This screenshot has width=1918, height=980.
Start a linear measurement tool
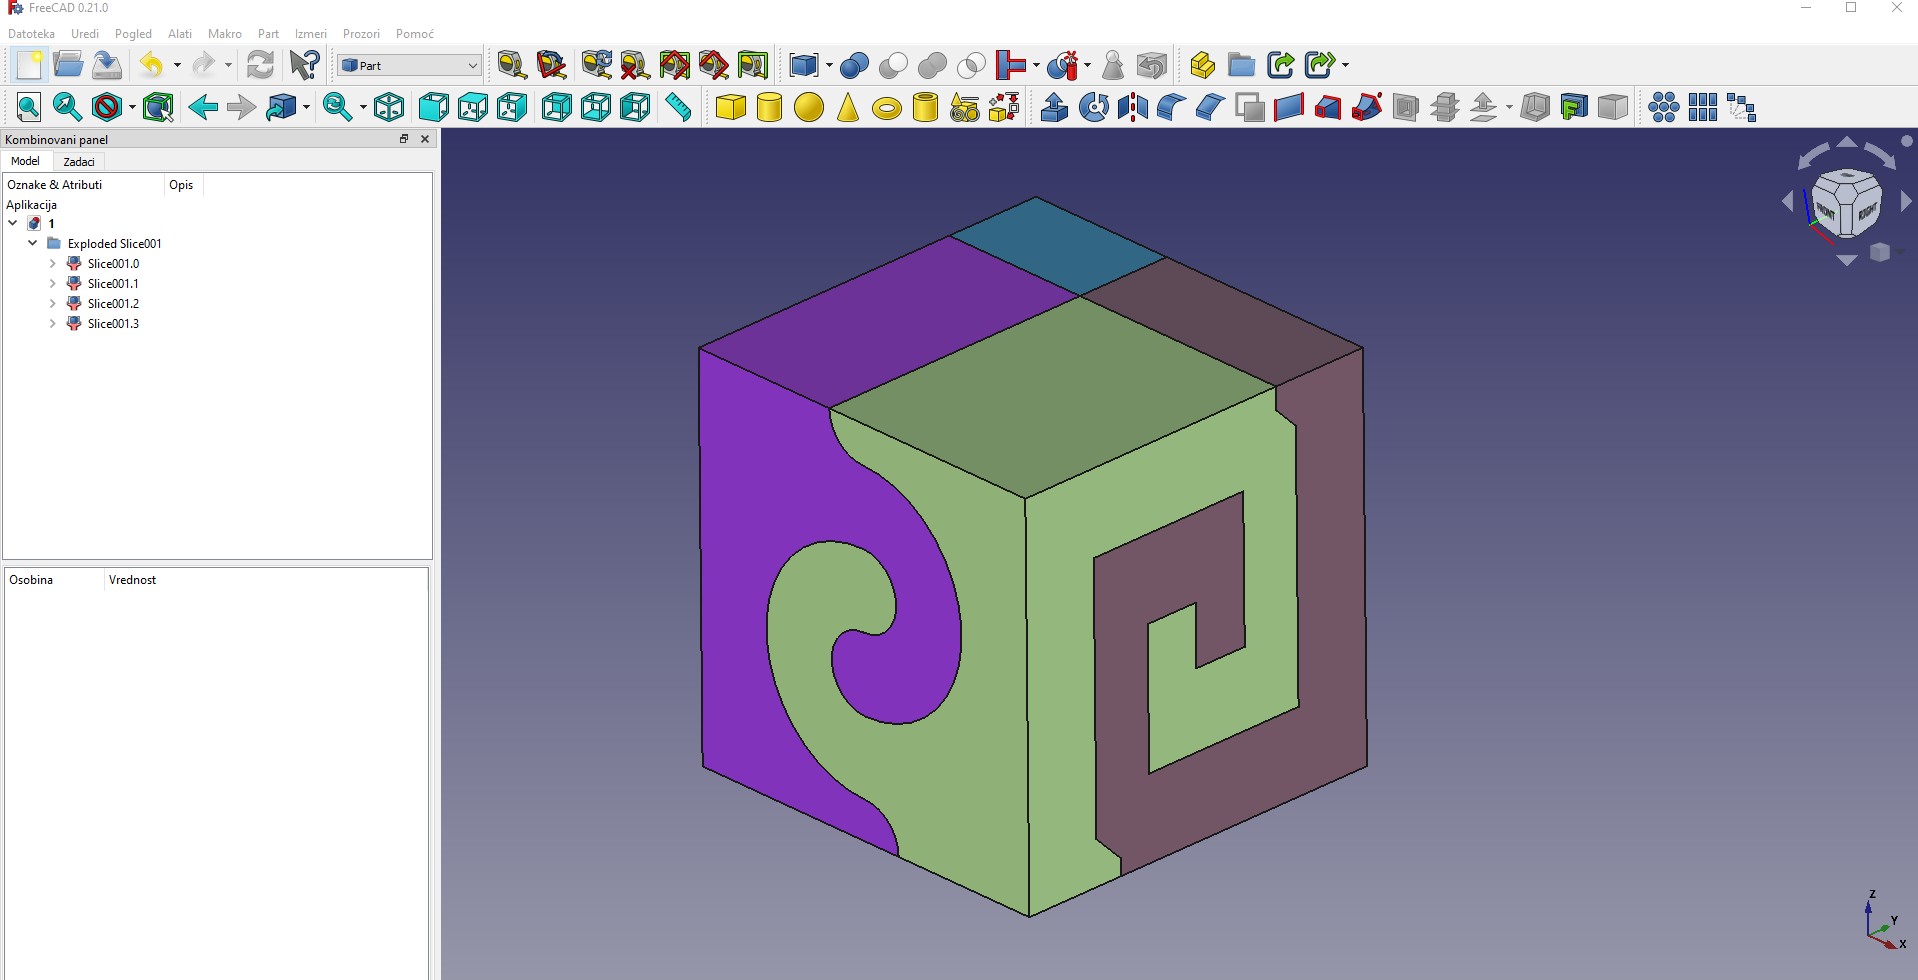[512, 65]
